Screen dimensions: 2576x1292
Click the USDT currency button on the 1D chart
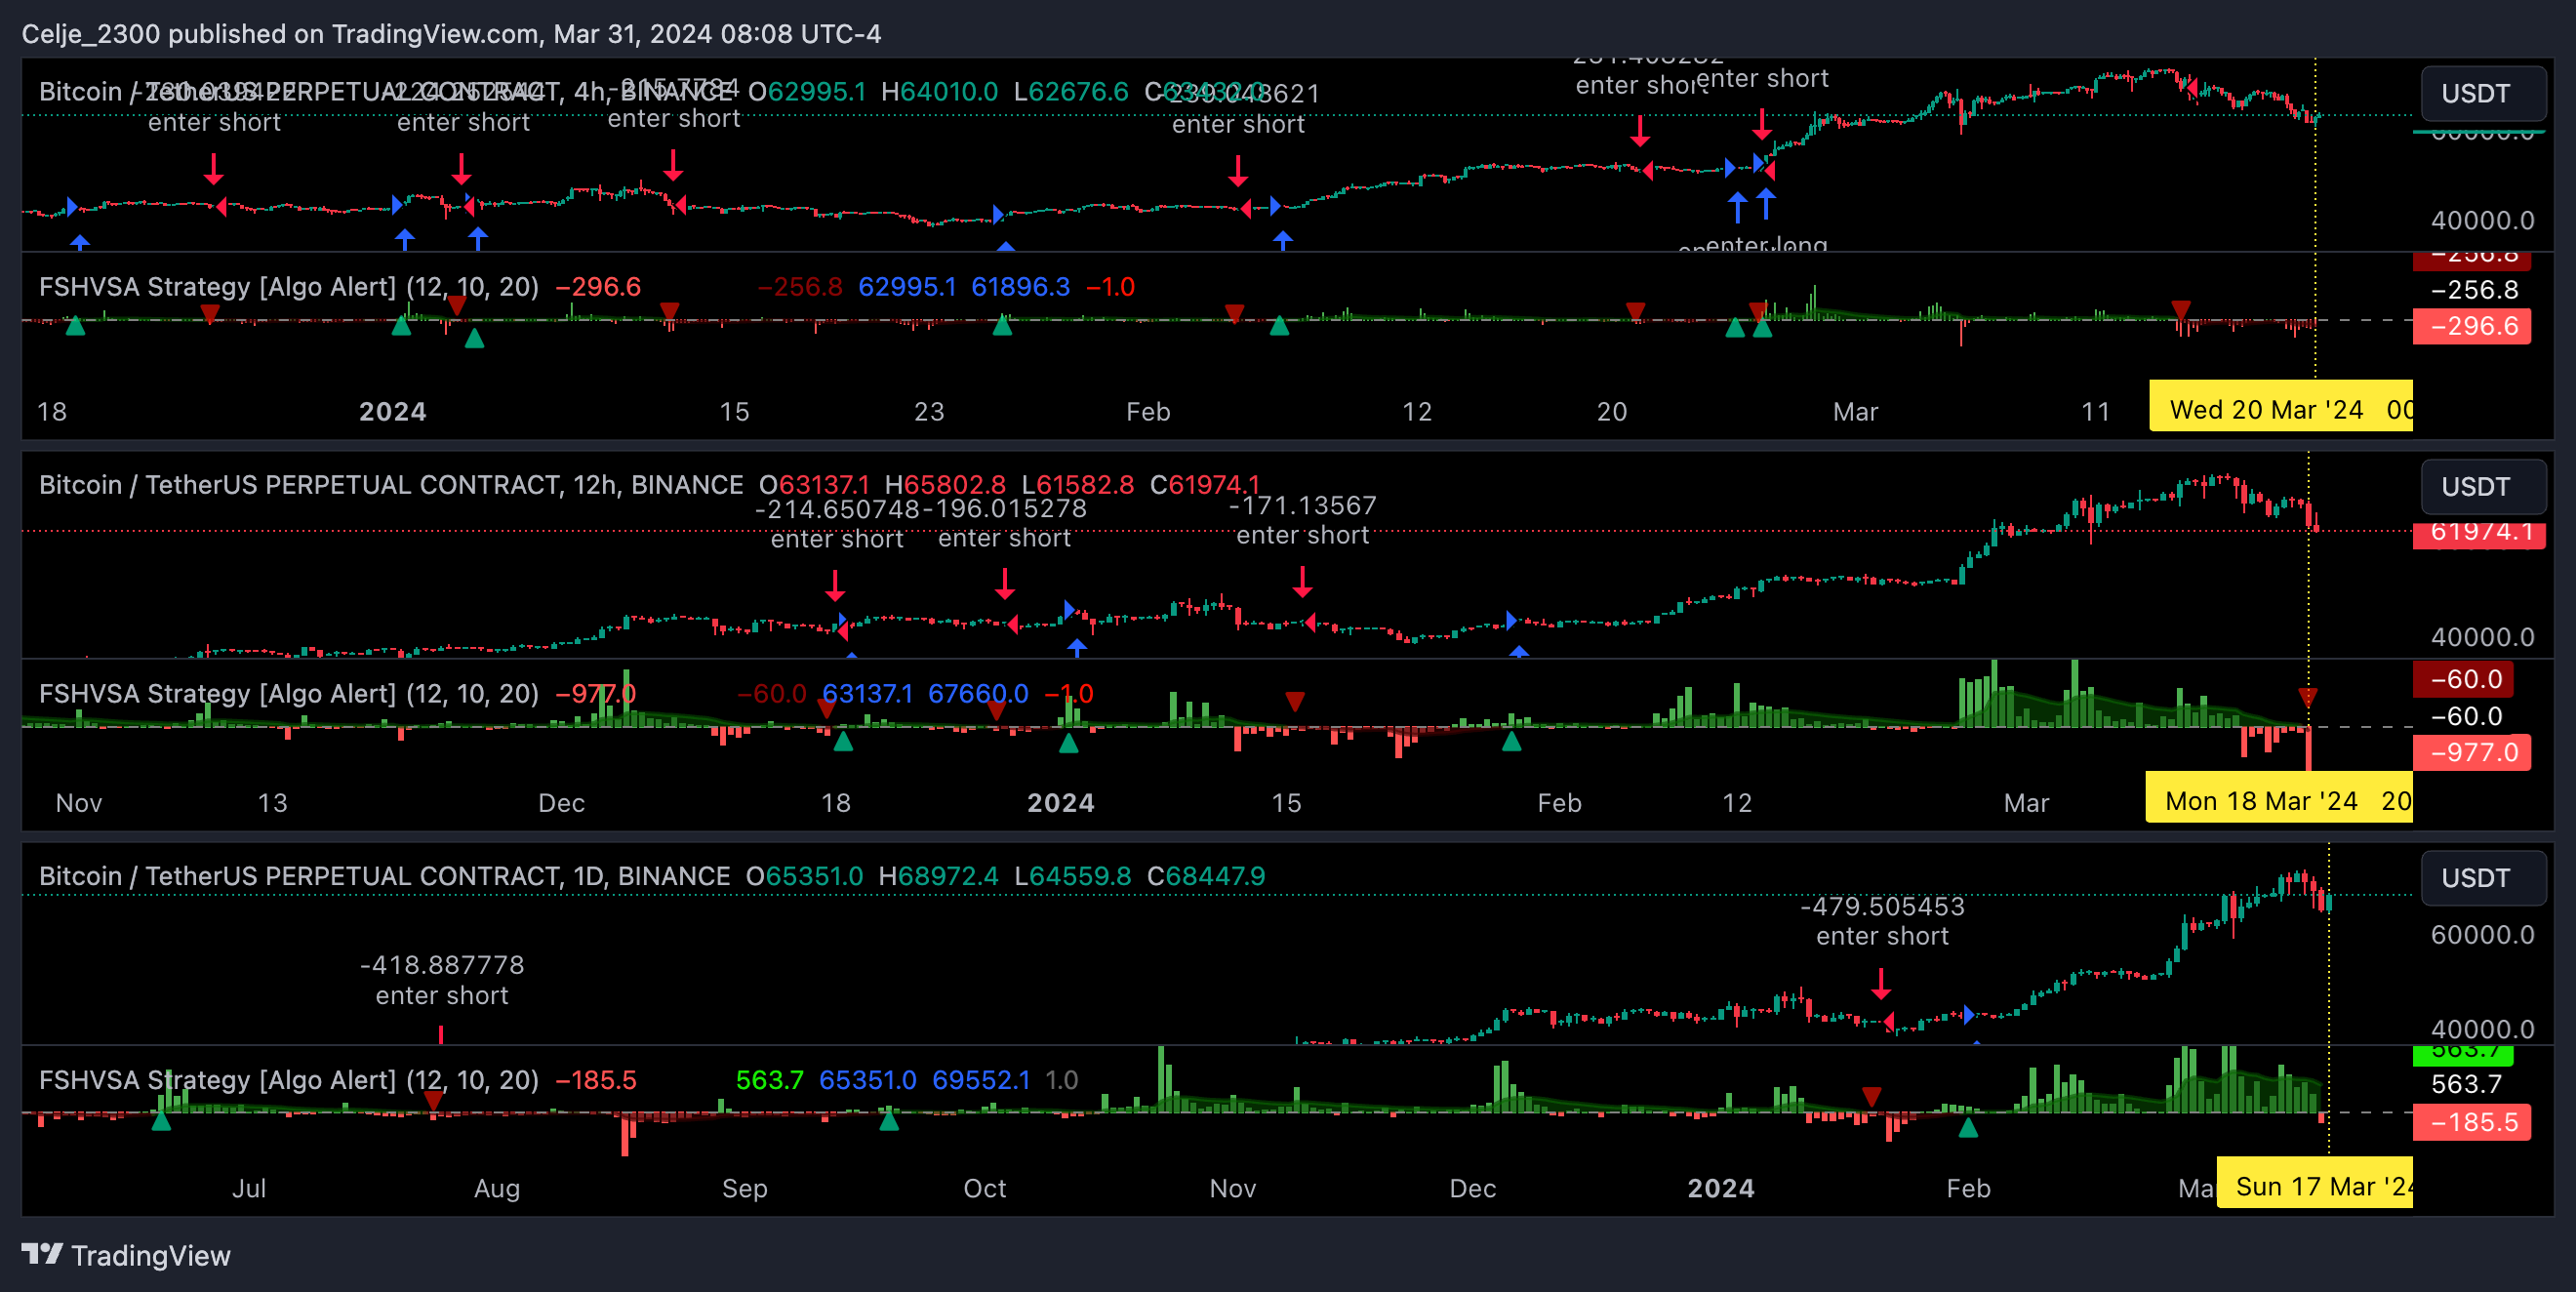coord(2483,877)
